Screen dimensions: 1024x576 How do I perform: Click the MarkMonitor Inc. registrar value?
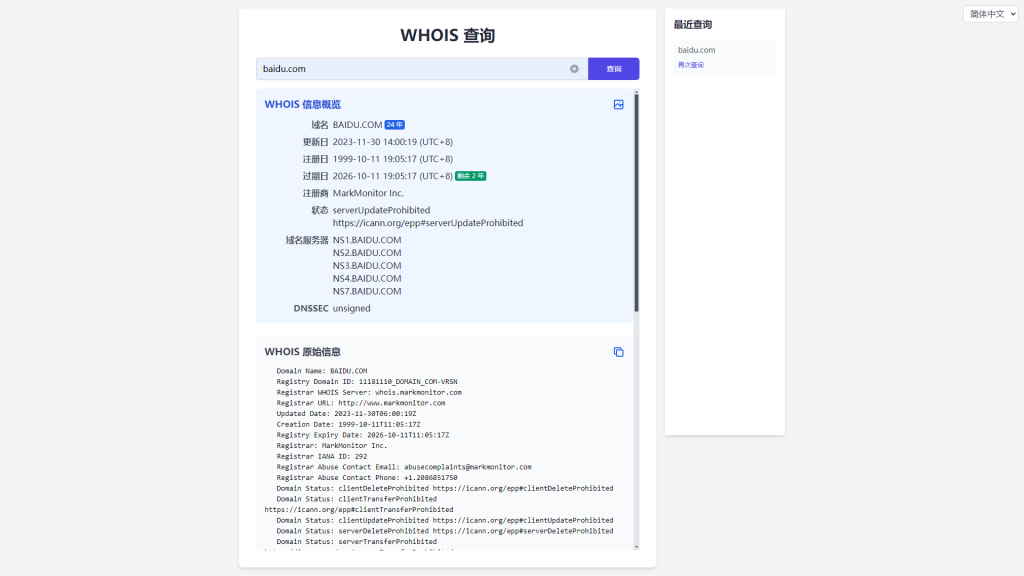(368, 193)
